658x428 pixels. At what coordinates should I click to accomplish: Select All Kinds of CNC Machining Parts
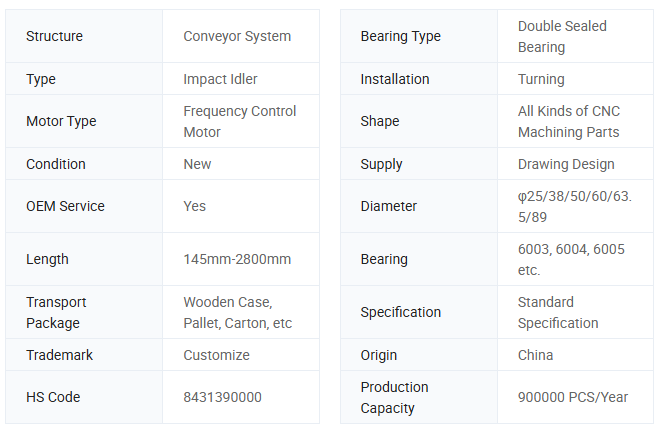click(x=568, y=122)
